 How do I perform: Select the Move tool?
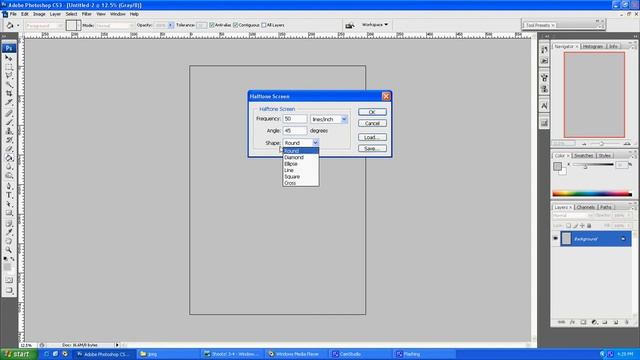point(9,58)
